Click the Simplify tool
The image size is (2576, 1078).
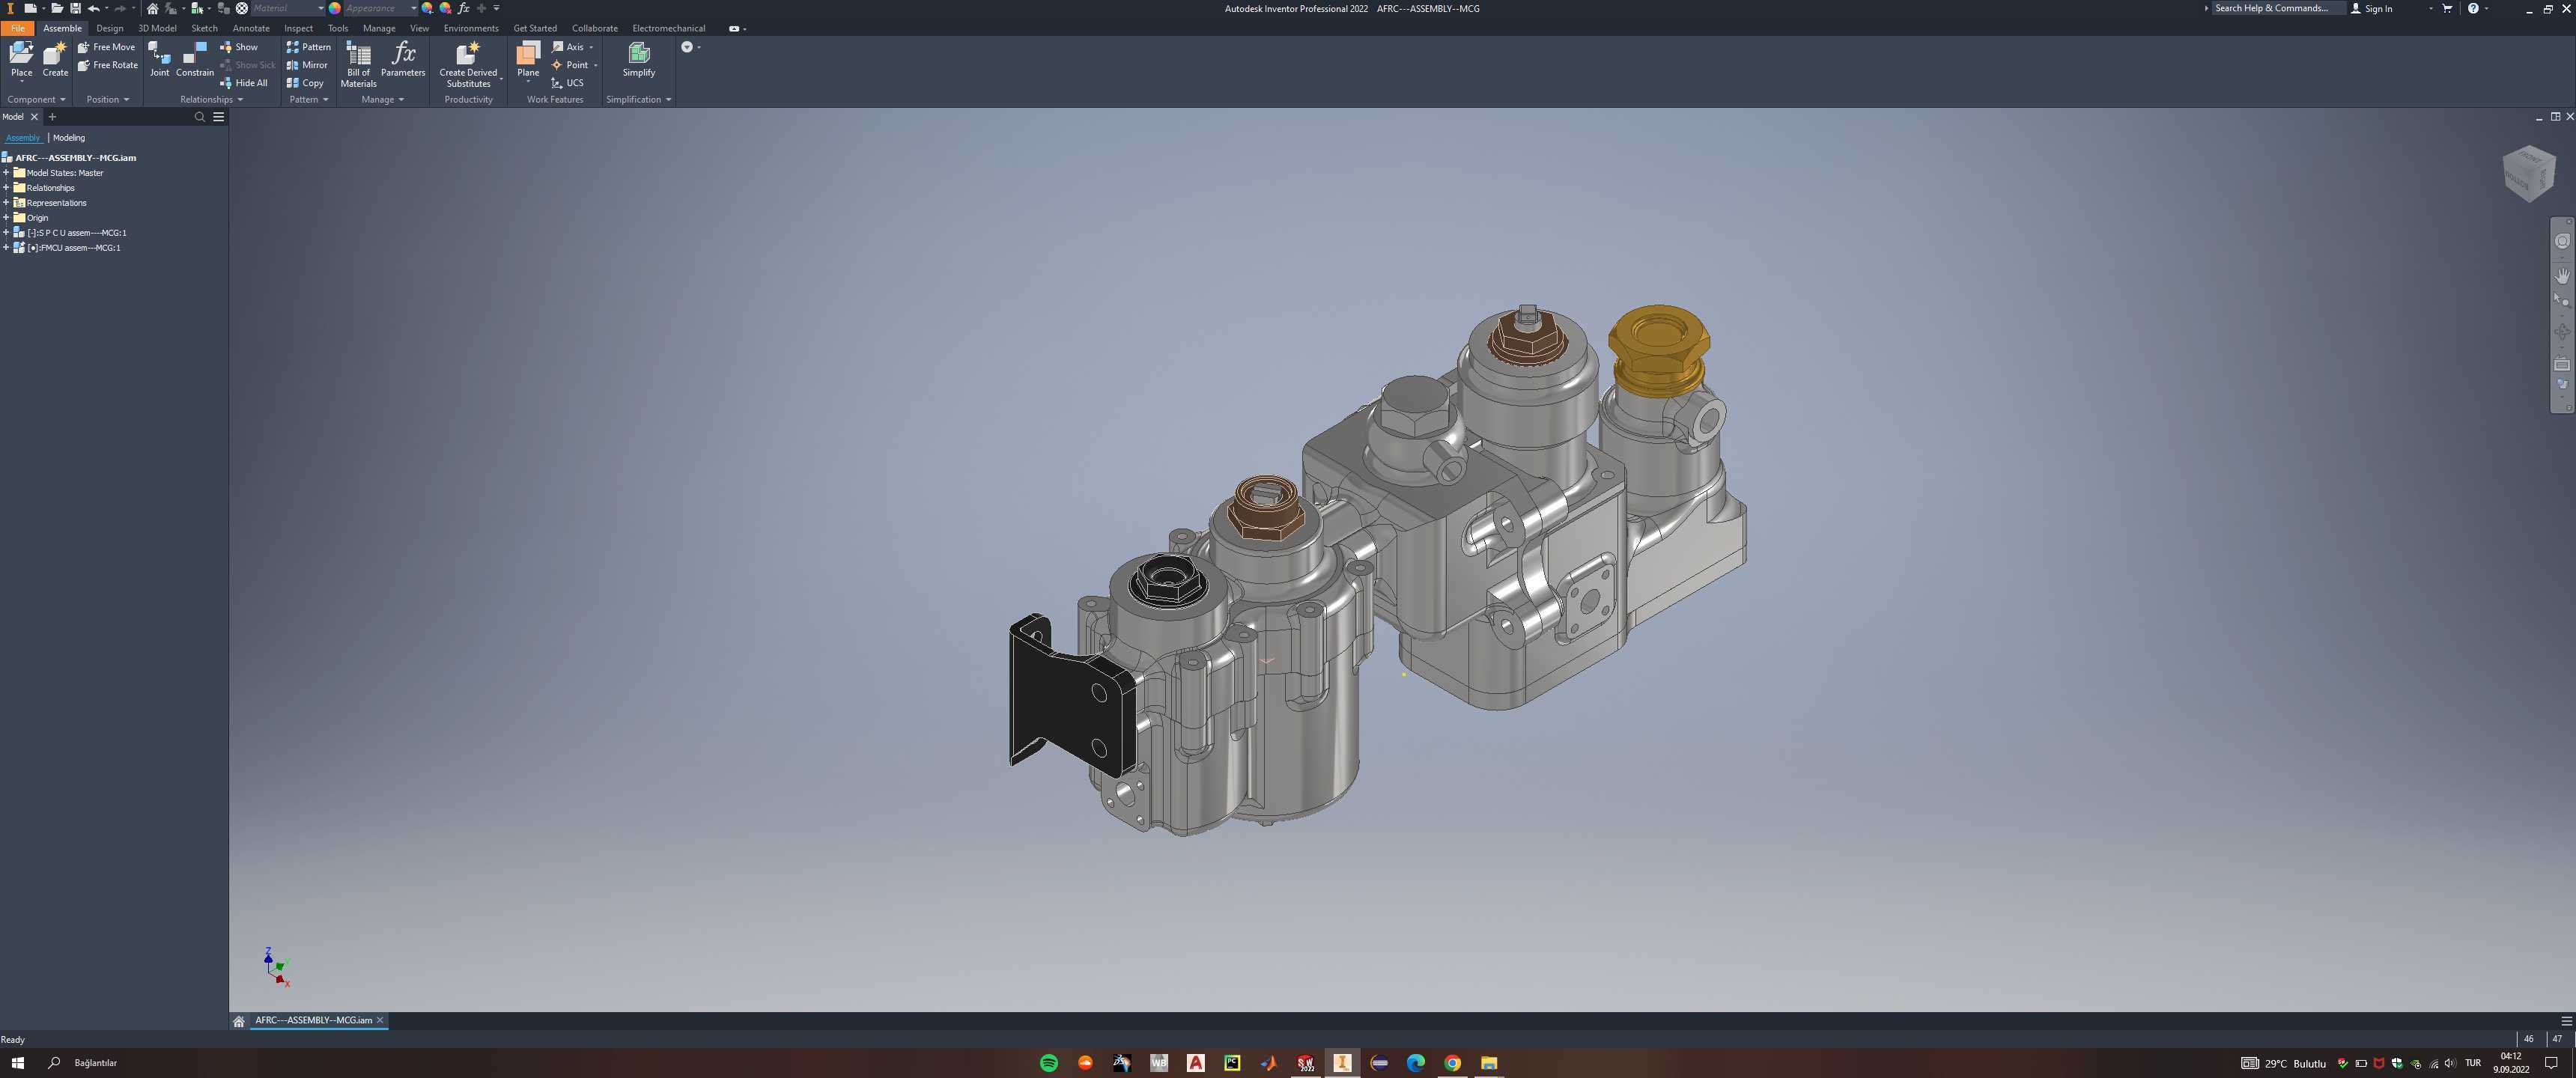point(639,60)
